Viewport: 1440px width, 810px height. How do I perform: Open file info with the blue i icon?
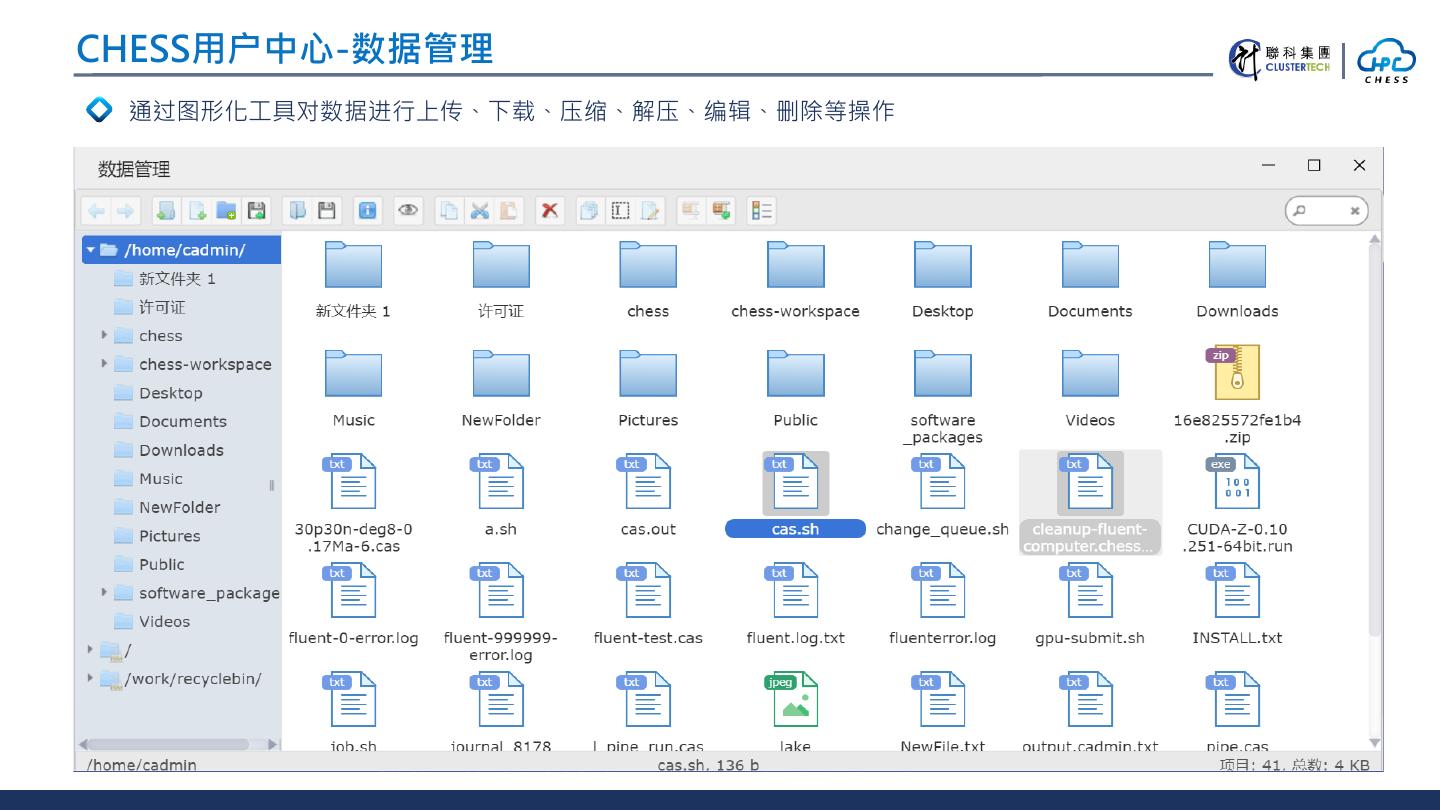[x=368, y=211]
